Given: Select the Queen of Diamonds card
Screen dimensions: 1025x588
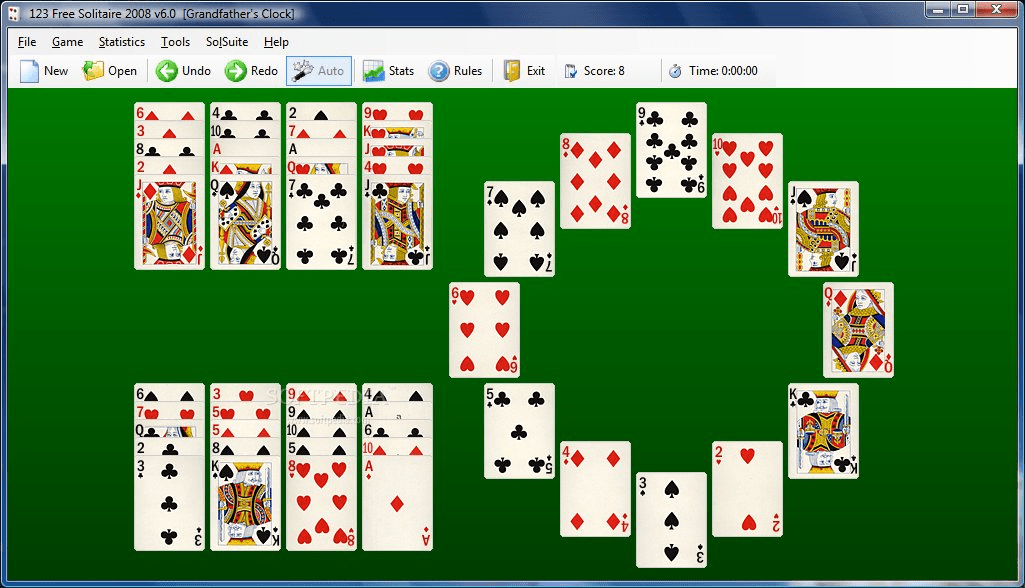Looking at the screenshot, I should click(857, 330).
